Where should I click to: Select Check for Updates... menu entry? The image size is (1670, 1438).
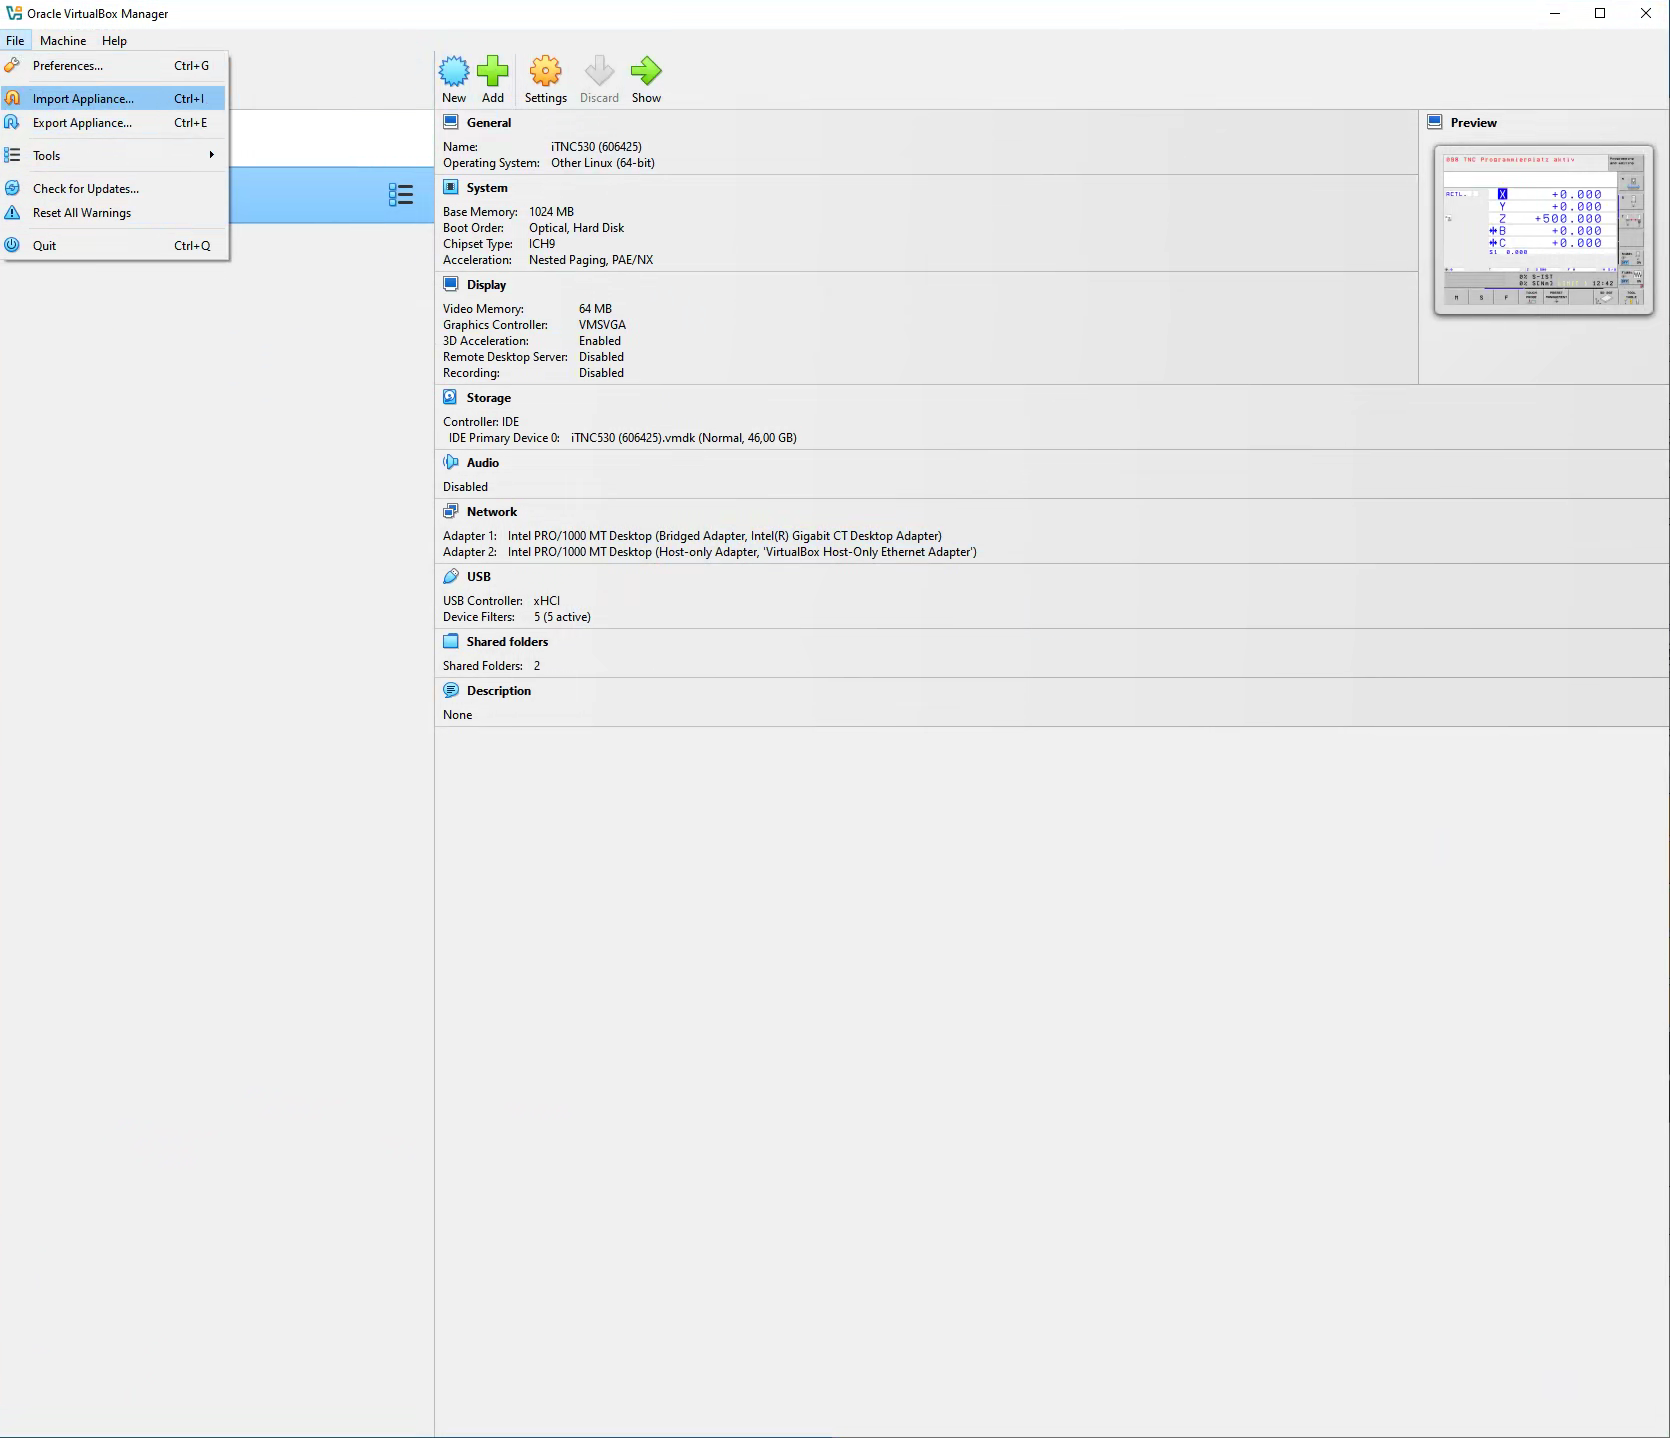coord(114,188)
